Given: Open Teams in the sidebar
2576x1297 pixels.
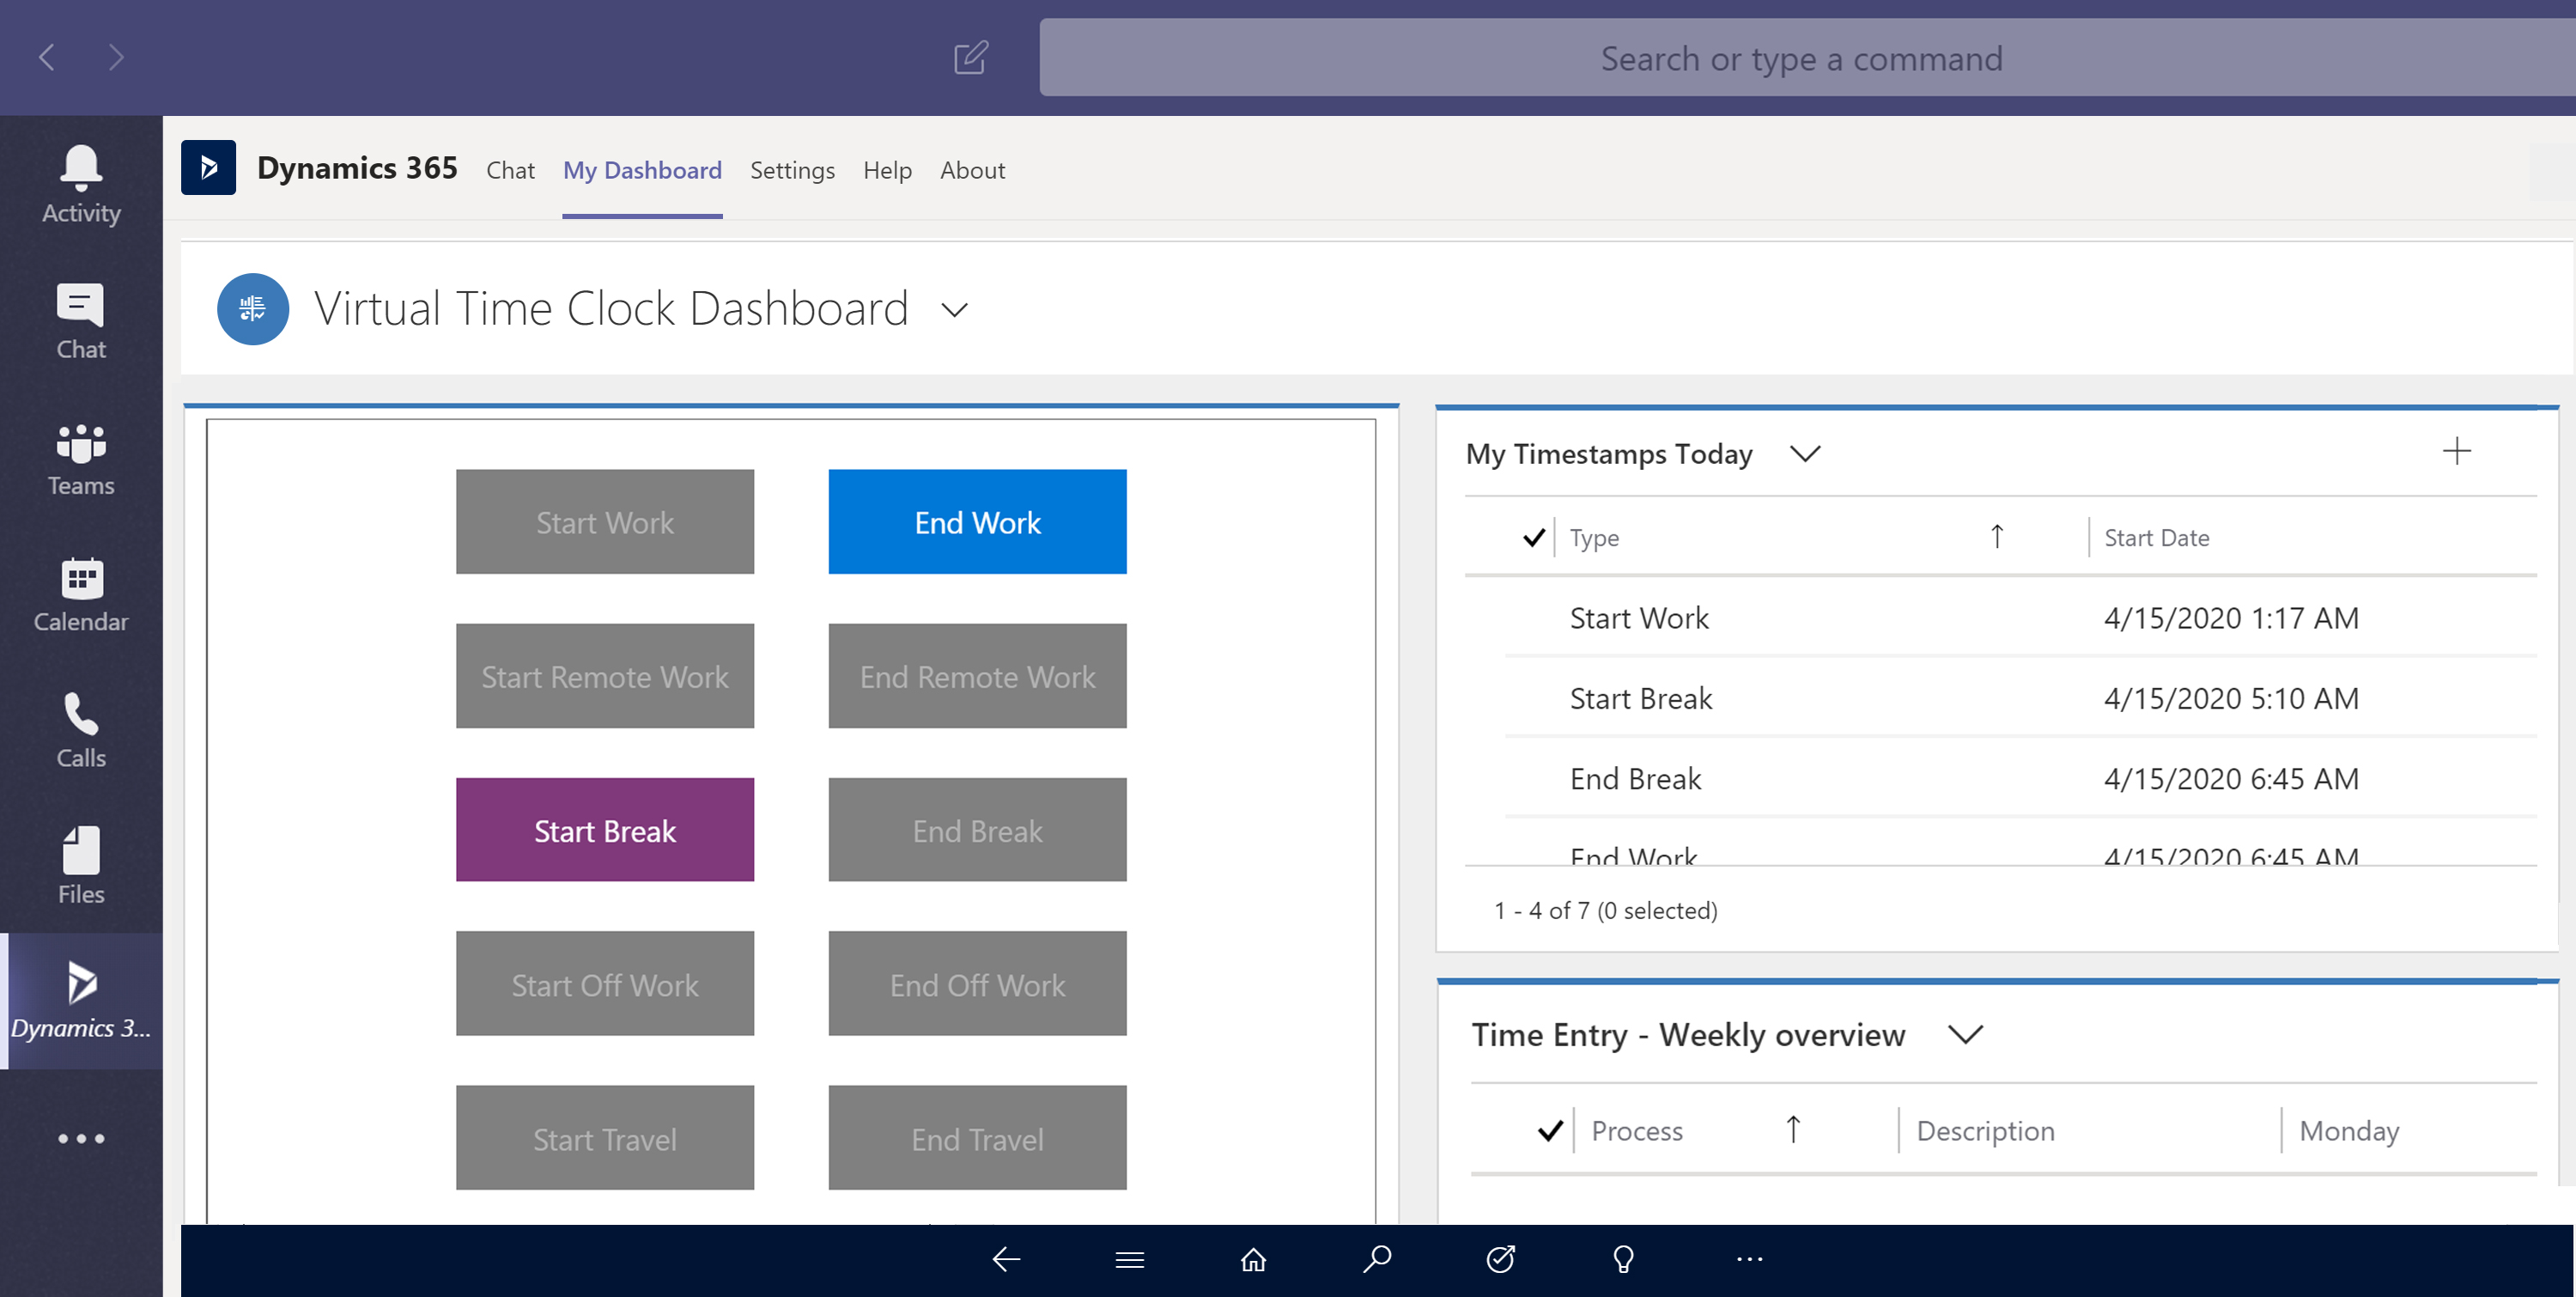Looking at the screenshot, I should [81, 459].
